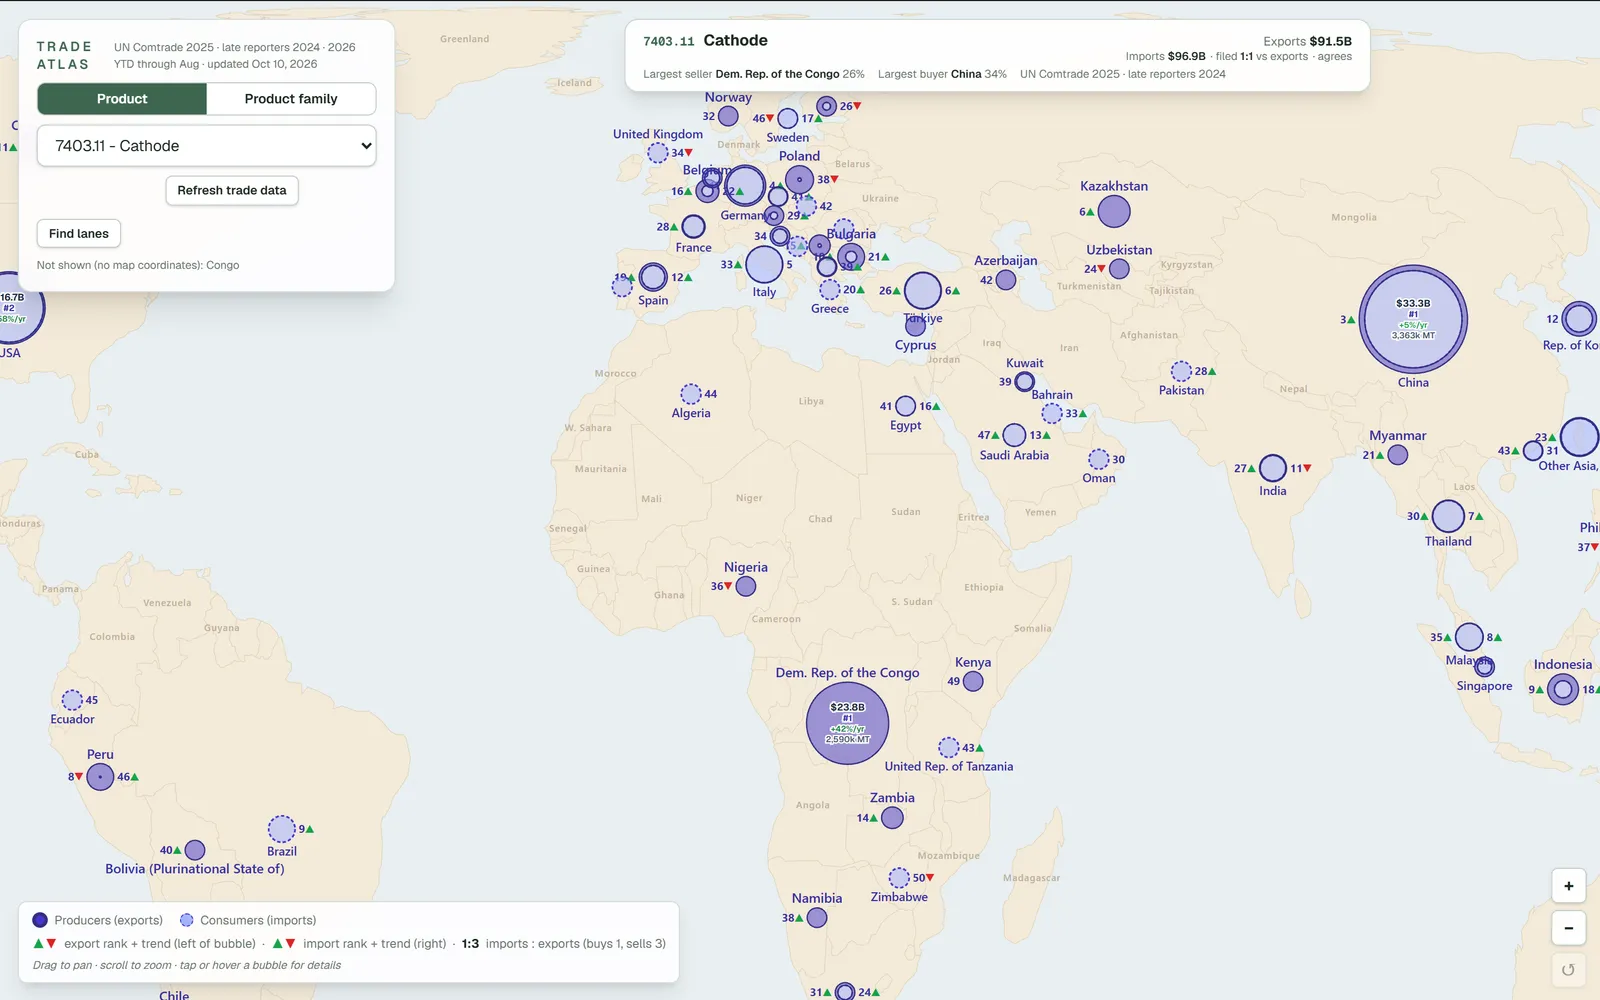Click the France bubble

694,227
